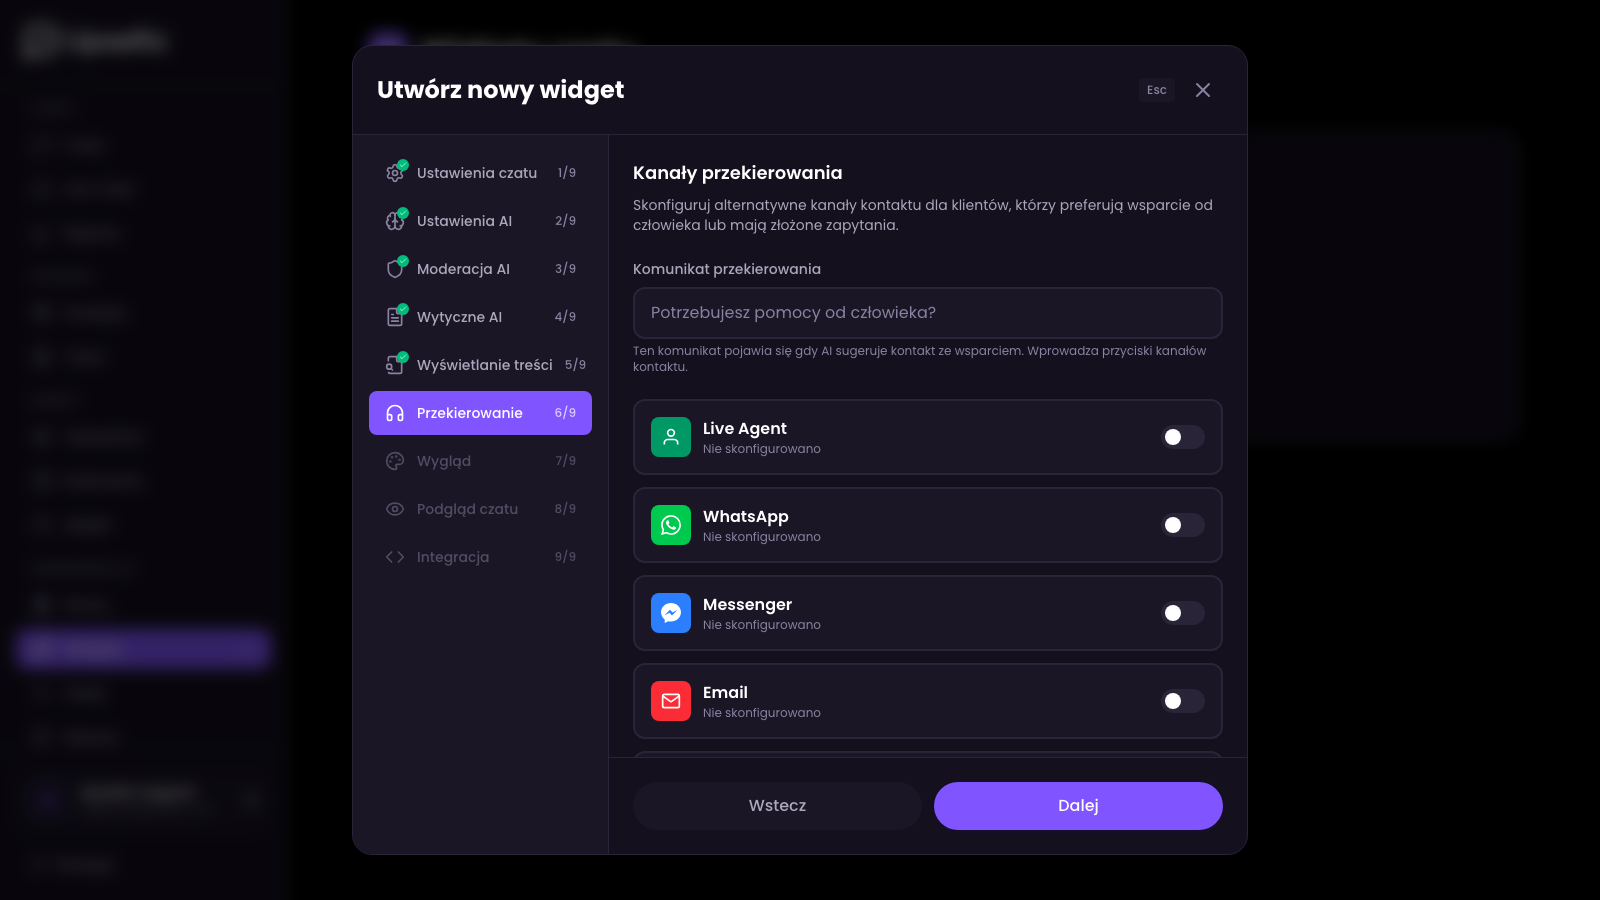Close the widget dialog with X
Viewport: 1600px width, 900px height.
(x=1203, y=90)
